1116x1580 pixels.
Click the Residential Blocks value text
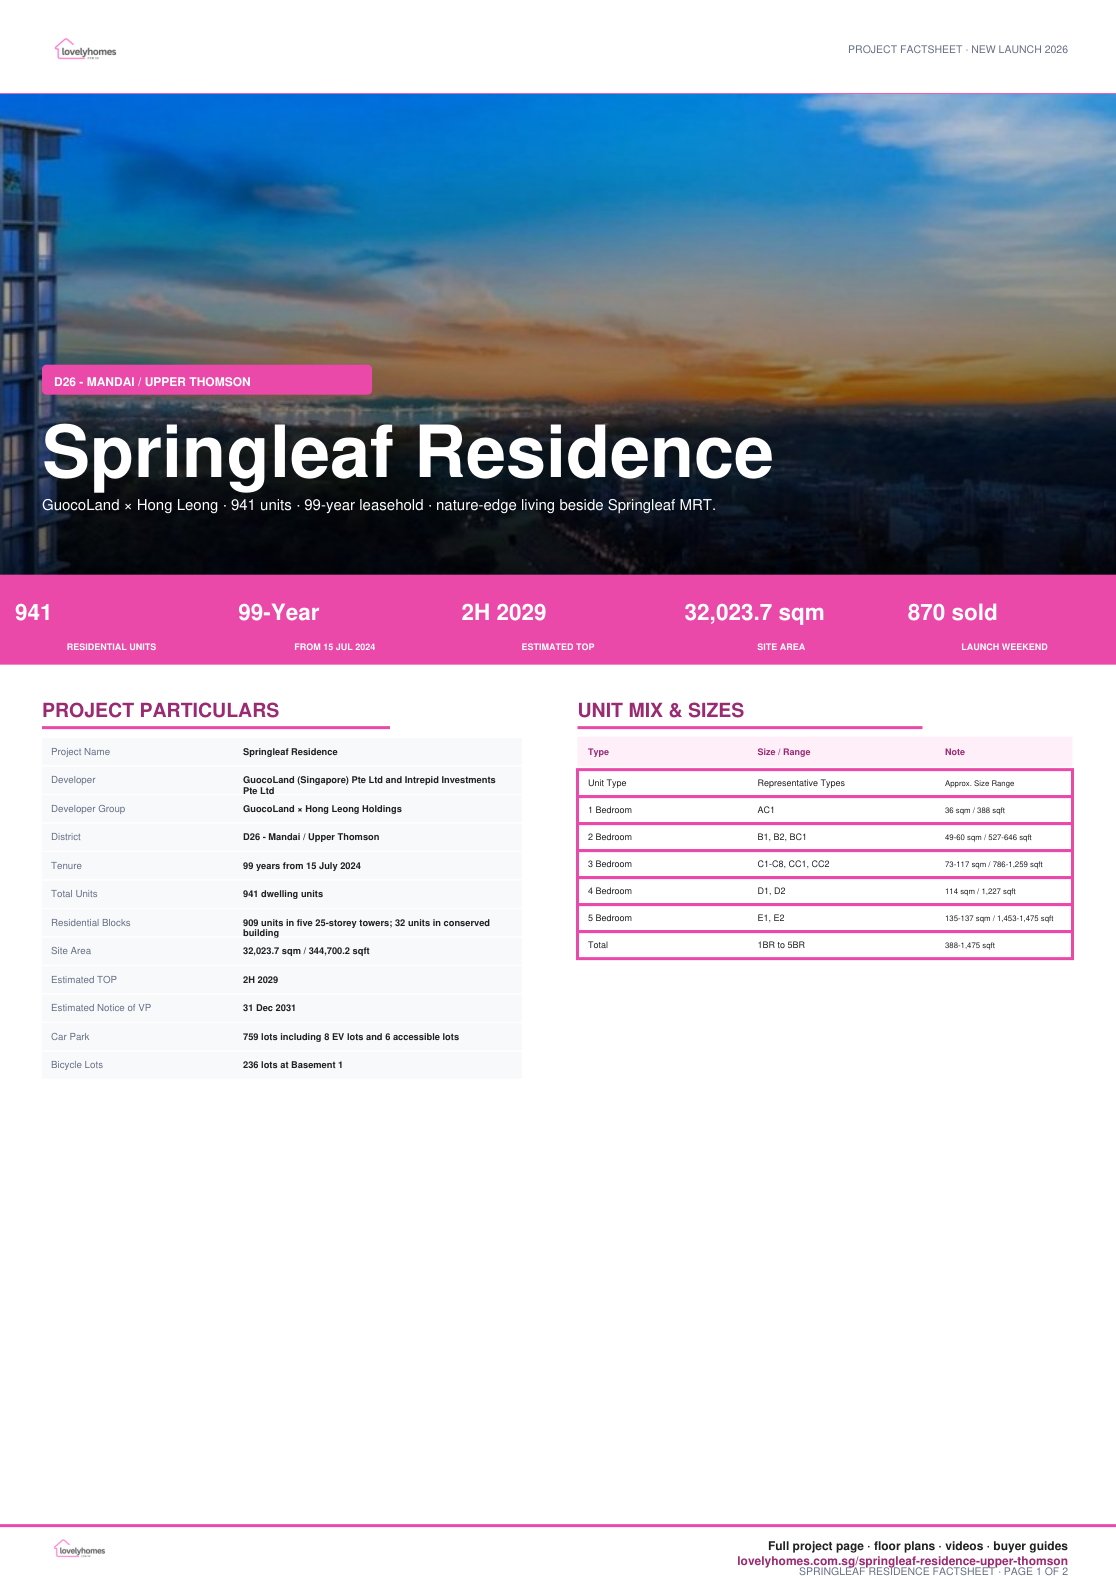(366, 928)
